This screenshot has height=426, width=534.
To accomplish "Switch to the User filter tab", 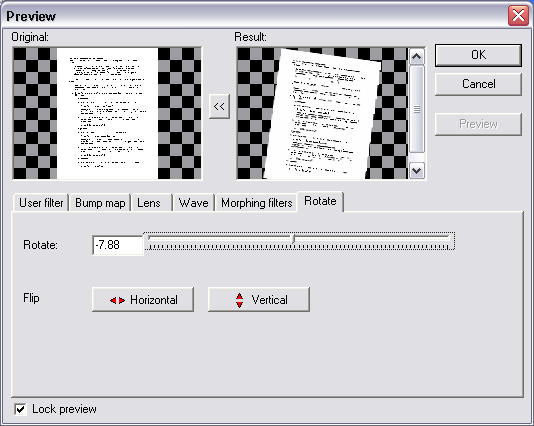I will (x=41, y=203).
